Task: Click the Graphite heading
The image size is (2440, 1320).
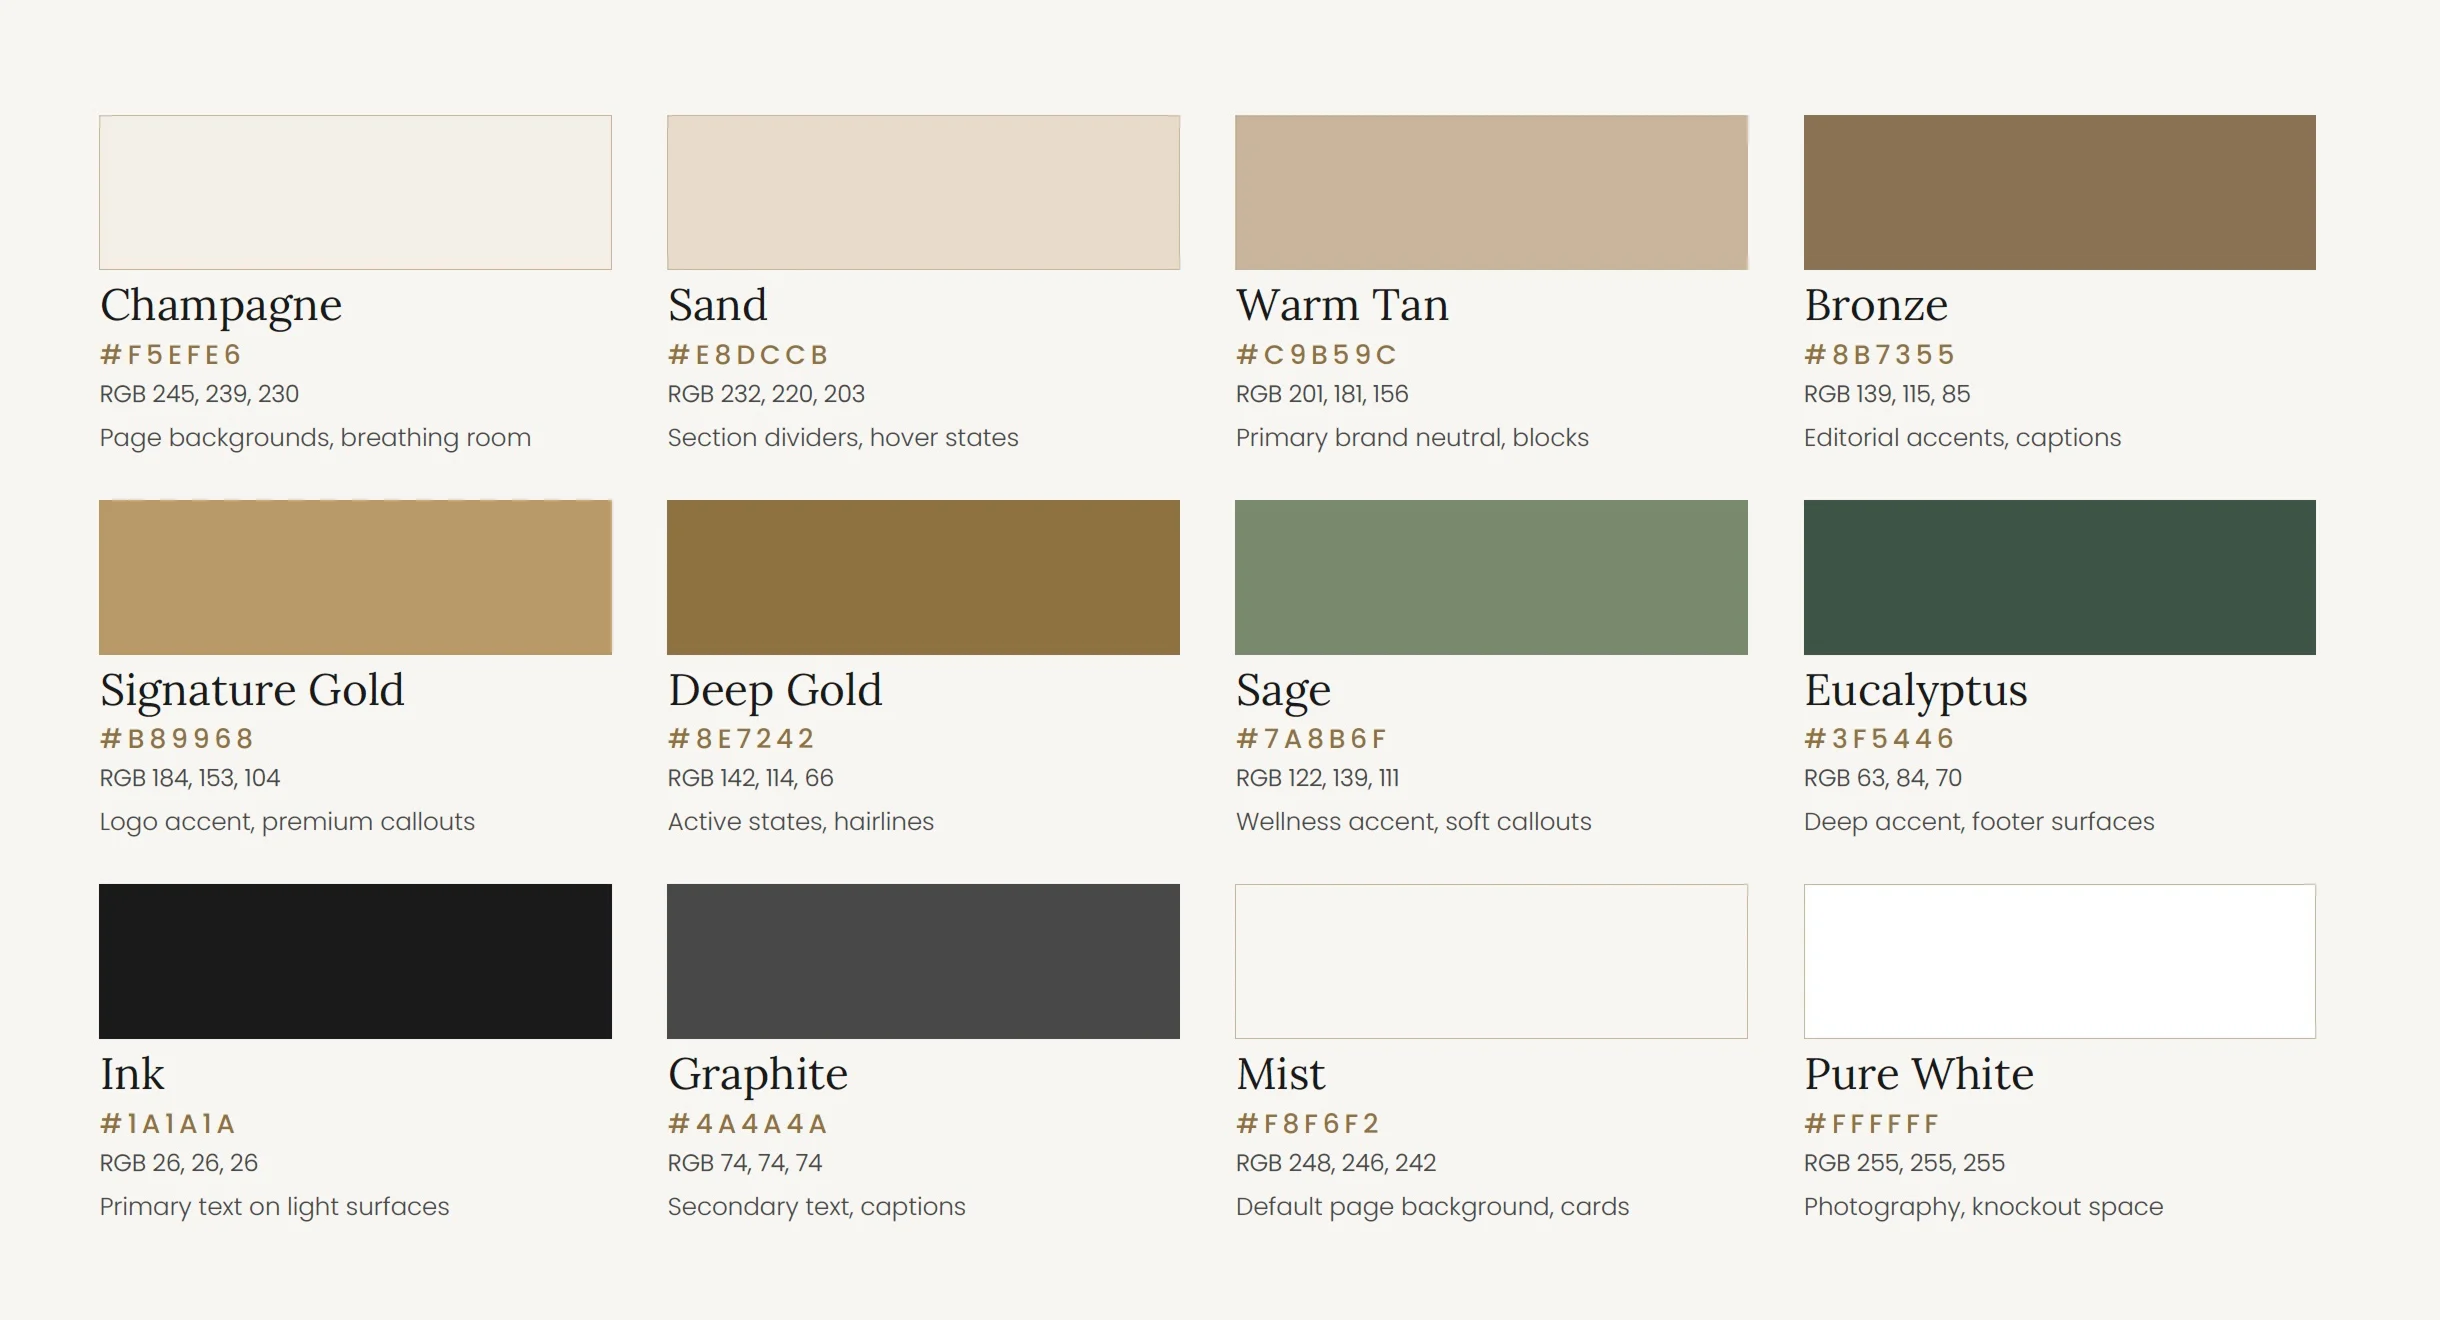Action: (x=758, y=1076)
